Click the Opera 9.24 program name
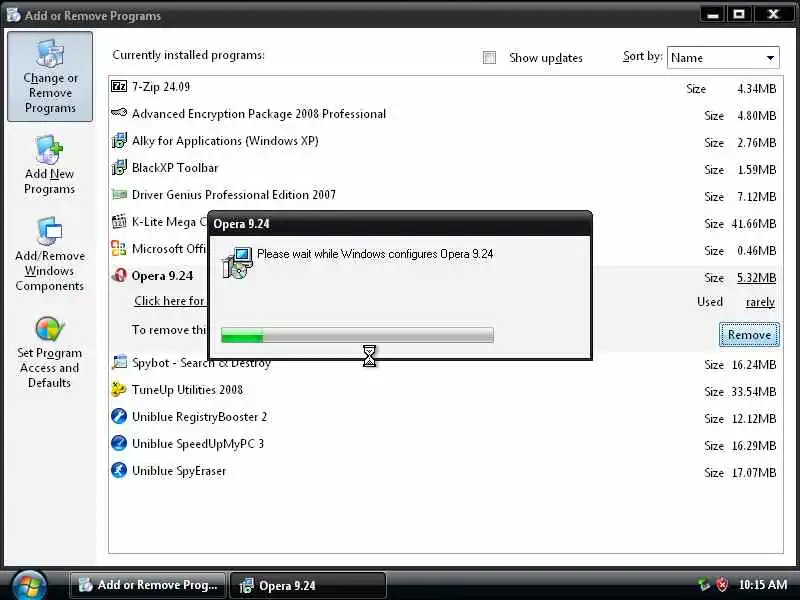 point(162,276)
